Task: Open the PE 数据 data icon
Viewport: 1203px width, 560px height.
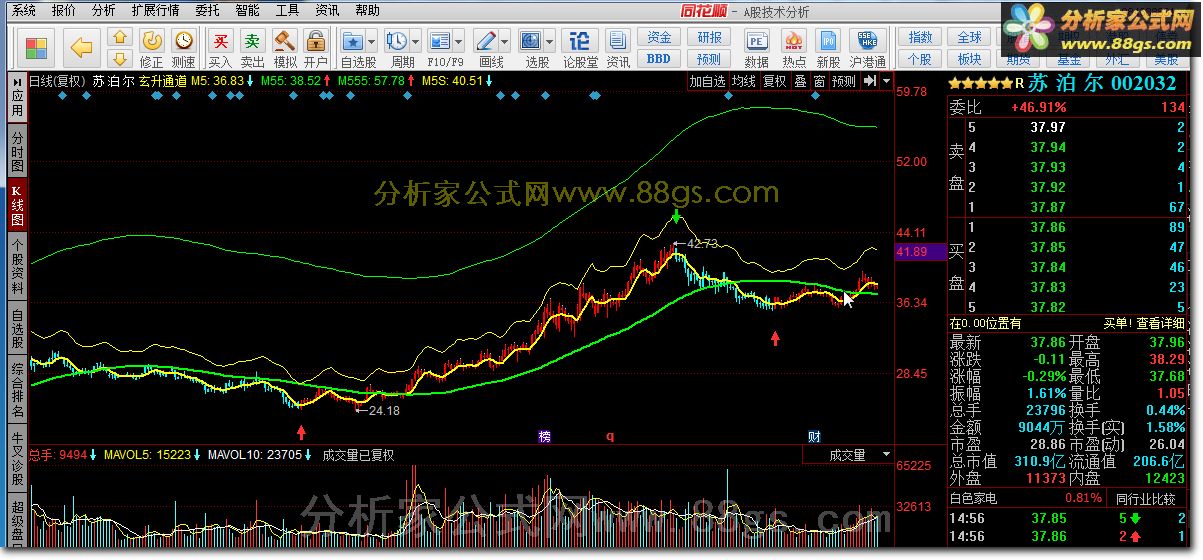Action: [x=756, y=48]
